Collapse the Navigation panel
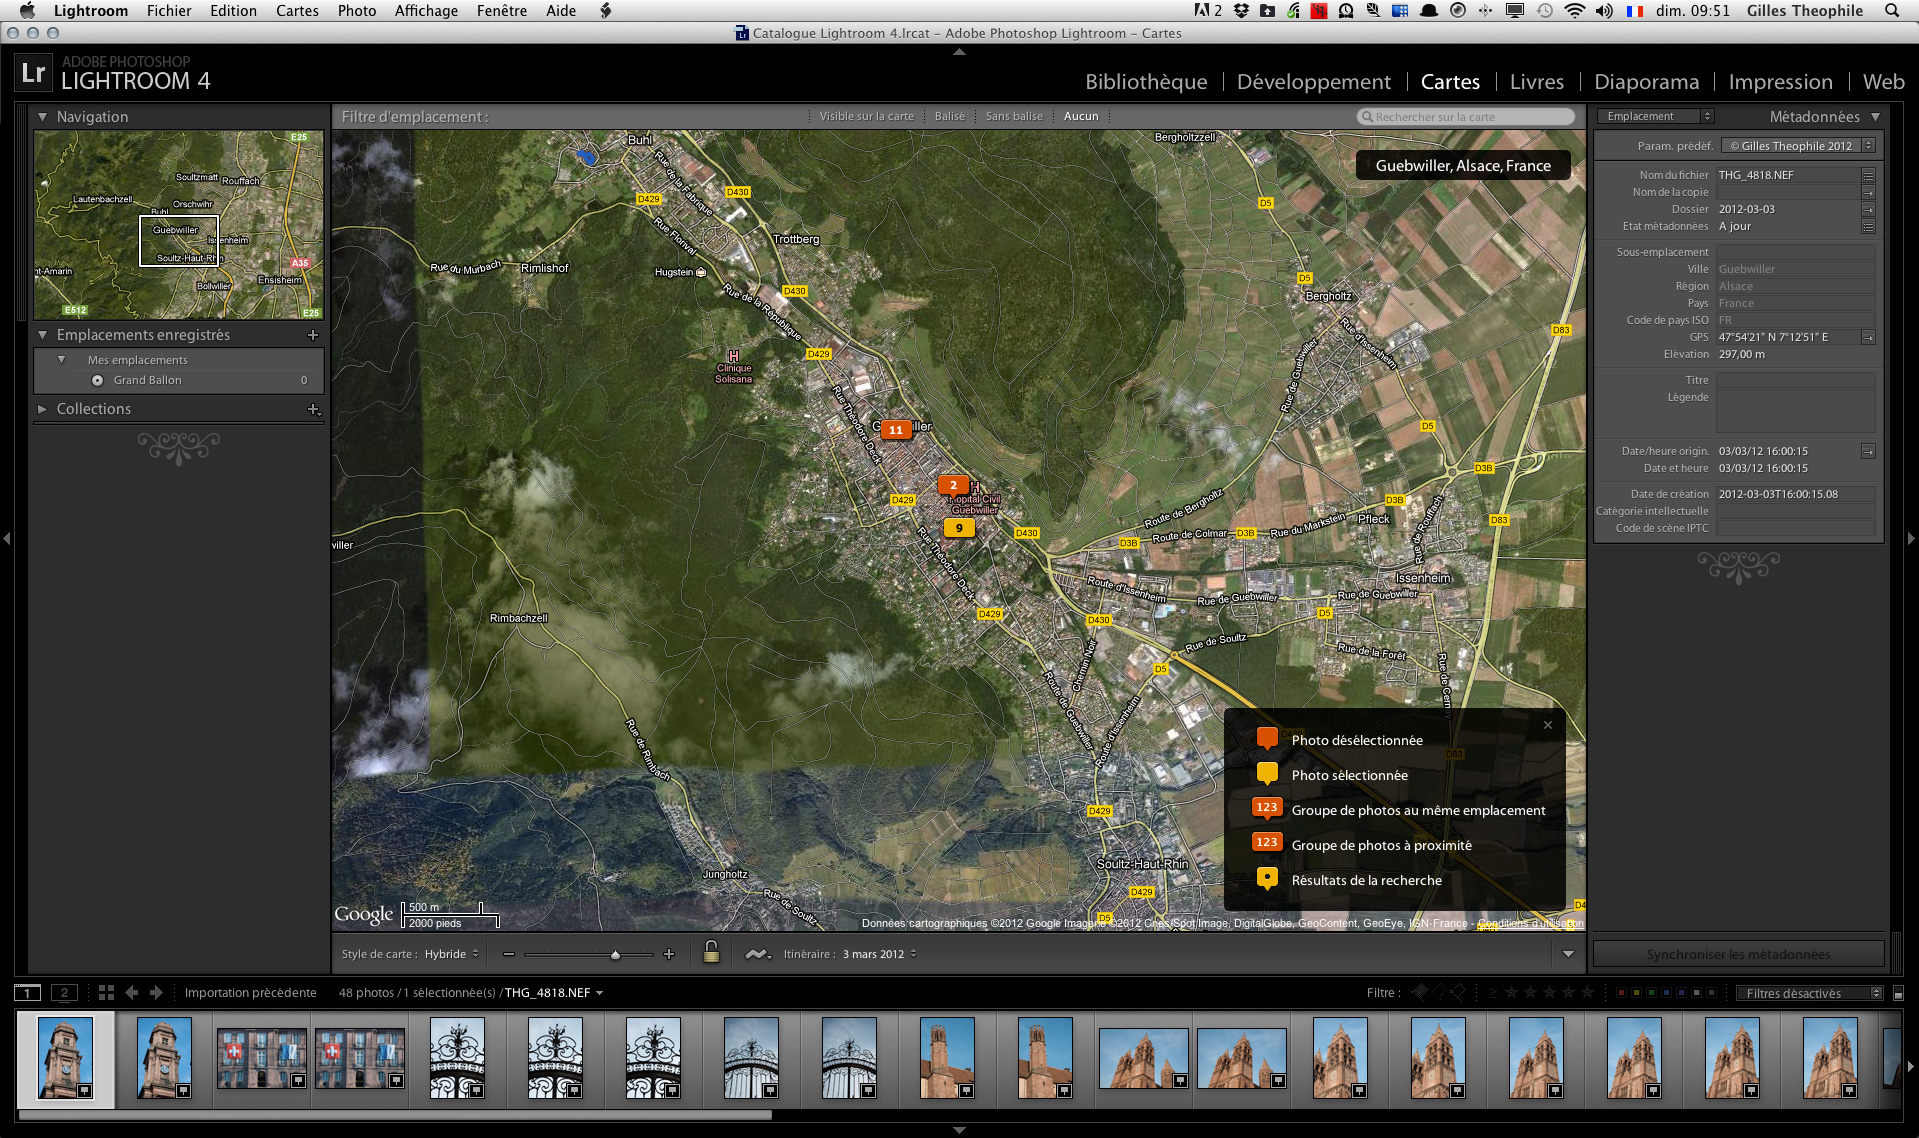 tap(42, 117)
